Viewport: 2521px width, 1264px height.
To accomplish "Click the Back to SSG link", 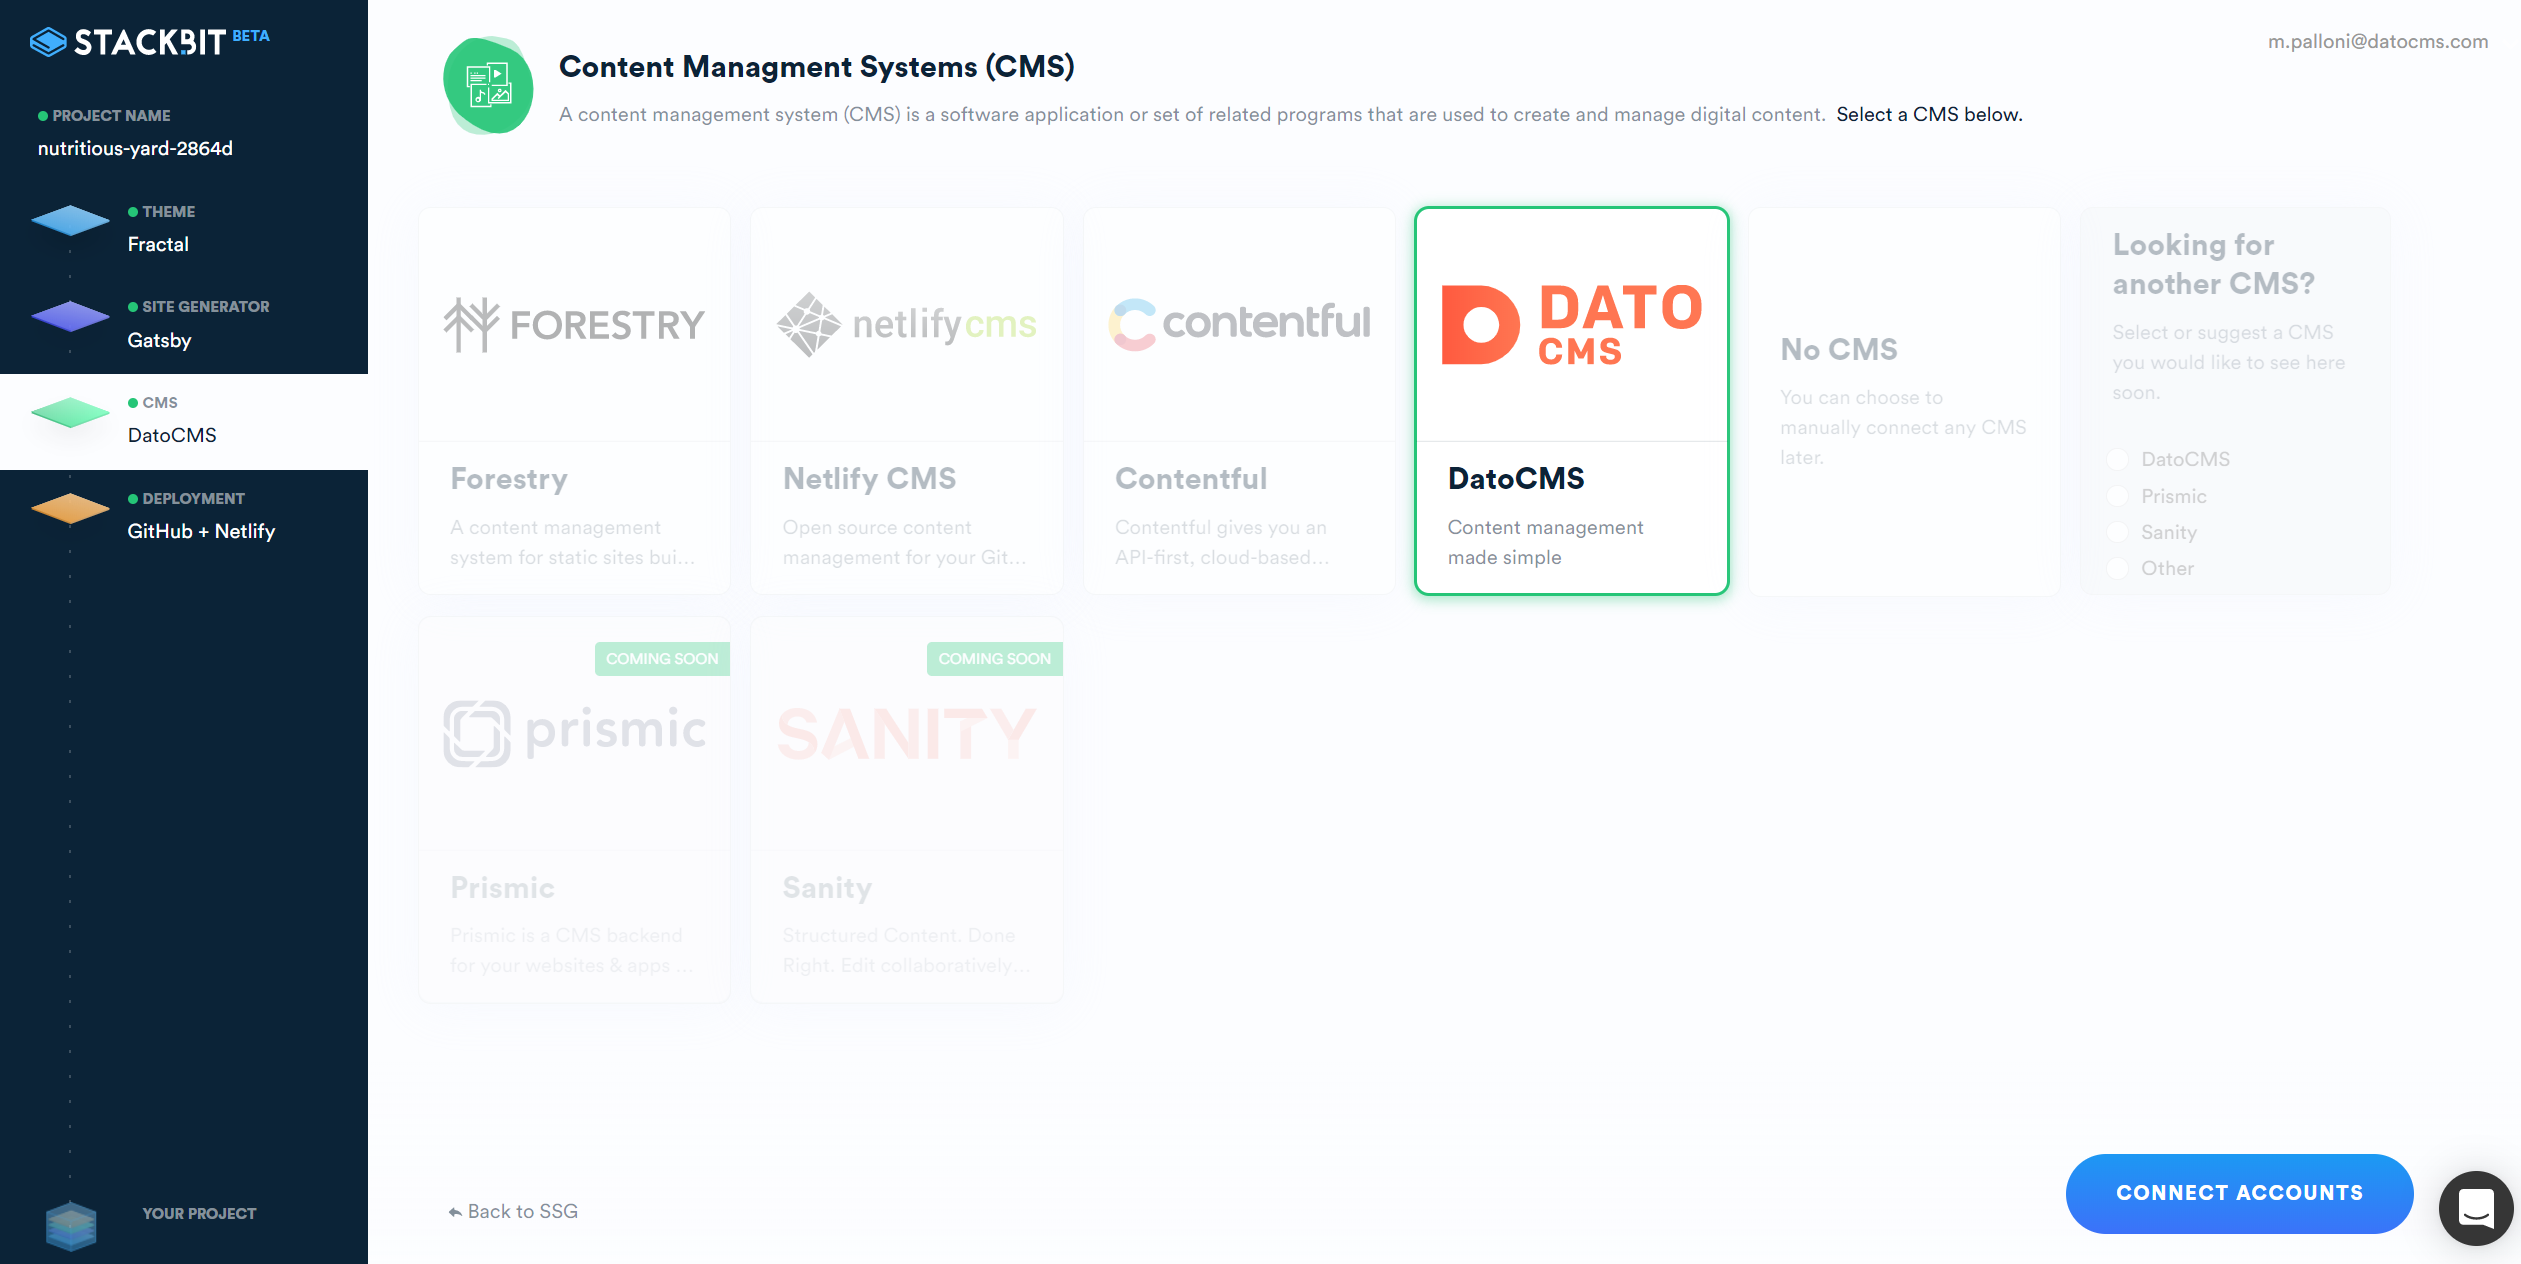I will pyautogui.click(x=509, y=1211).
